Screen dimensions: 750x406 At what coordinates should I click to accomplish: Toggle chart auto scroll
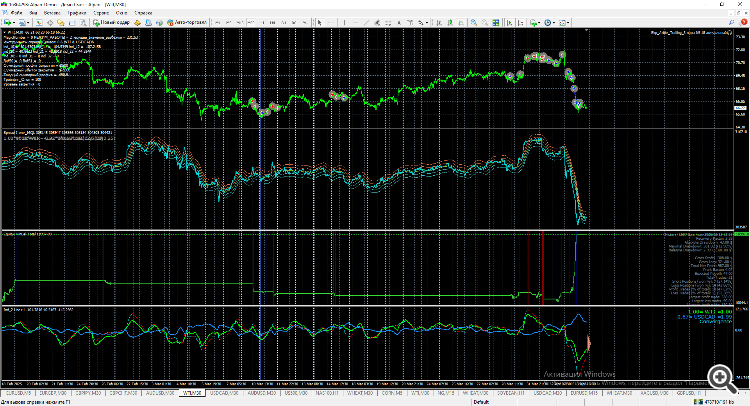click(x=509, y=22)
